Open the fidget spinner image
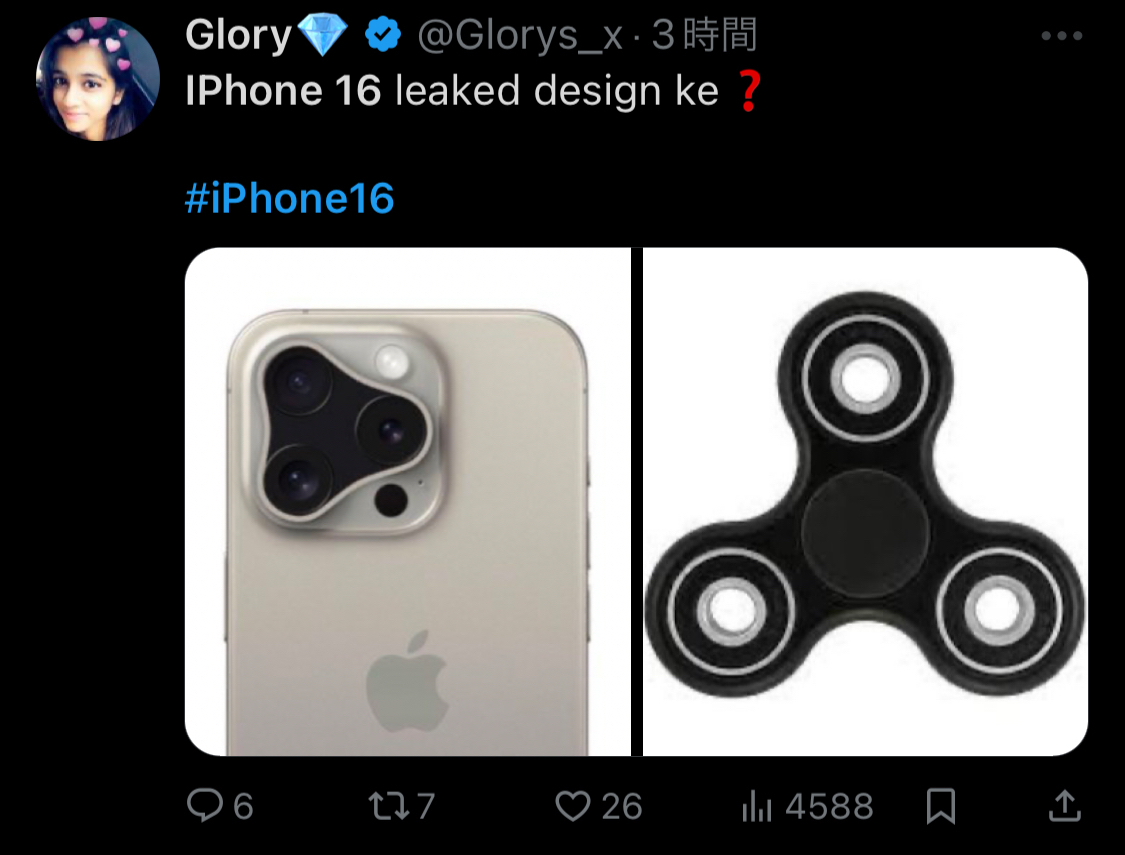Screen dimensions: 1125x855 865,501
